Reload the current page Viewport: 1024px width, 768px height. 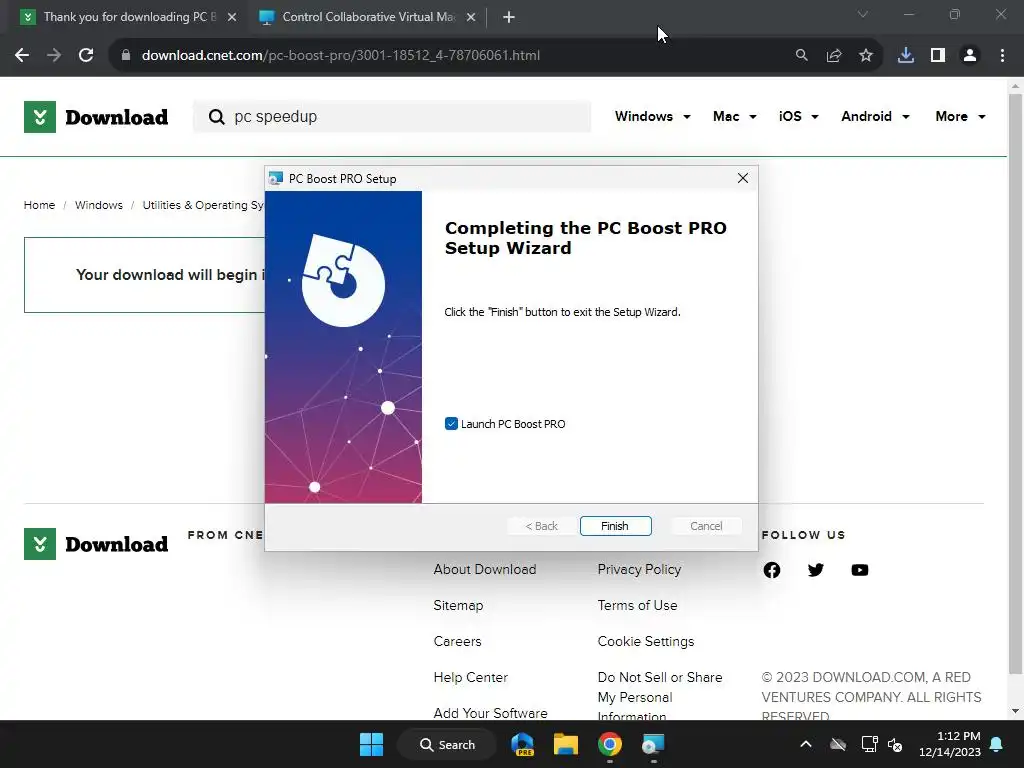point(86,56)
